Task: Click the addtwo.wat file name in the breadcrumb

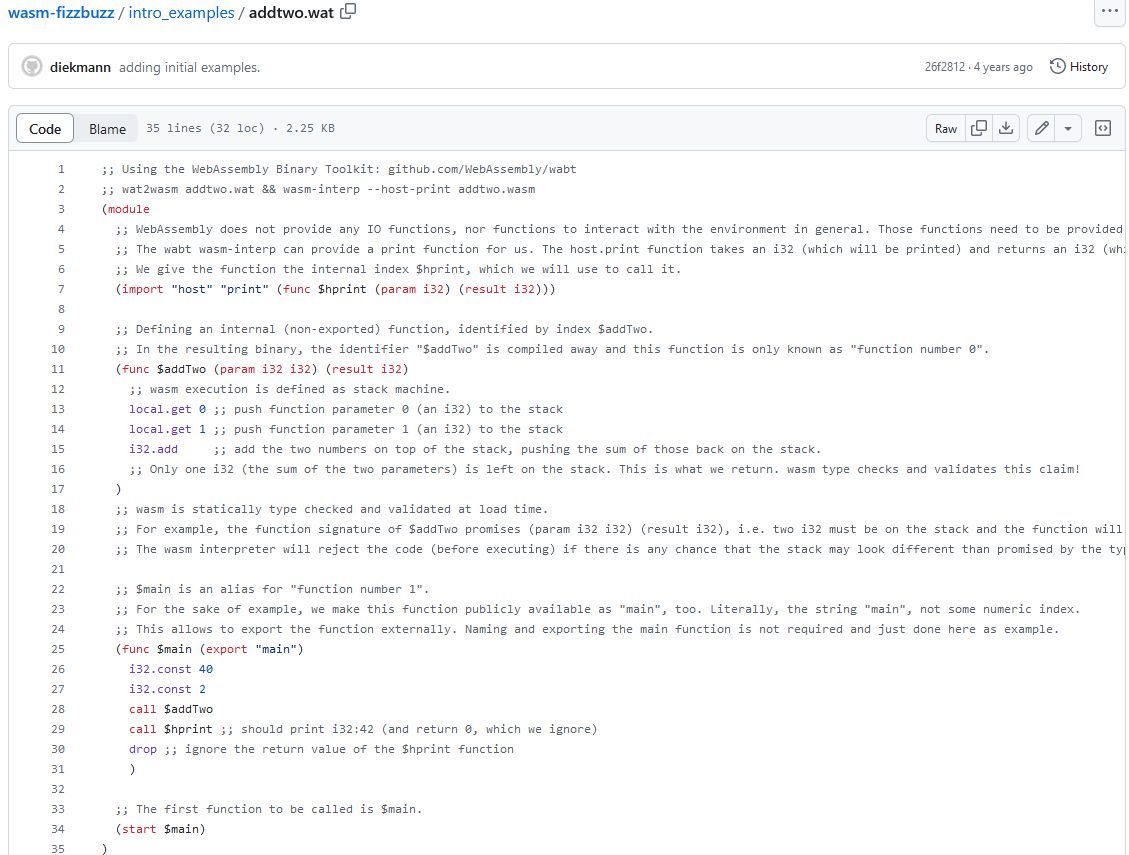Action: point(291,13)
